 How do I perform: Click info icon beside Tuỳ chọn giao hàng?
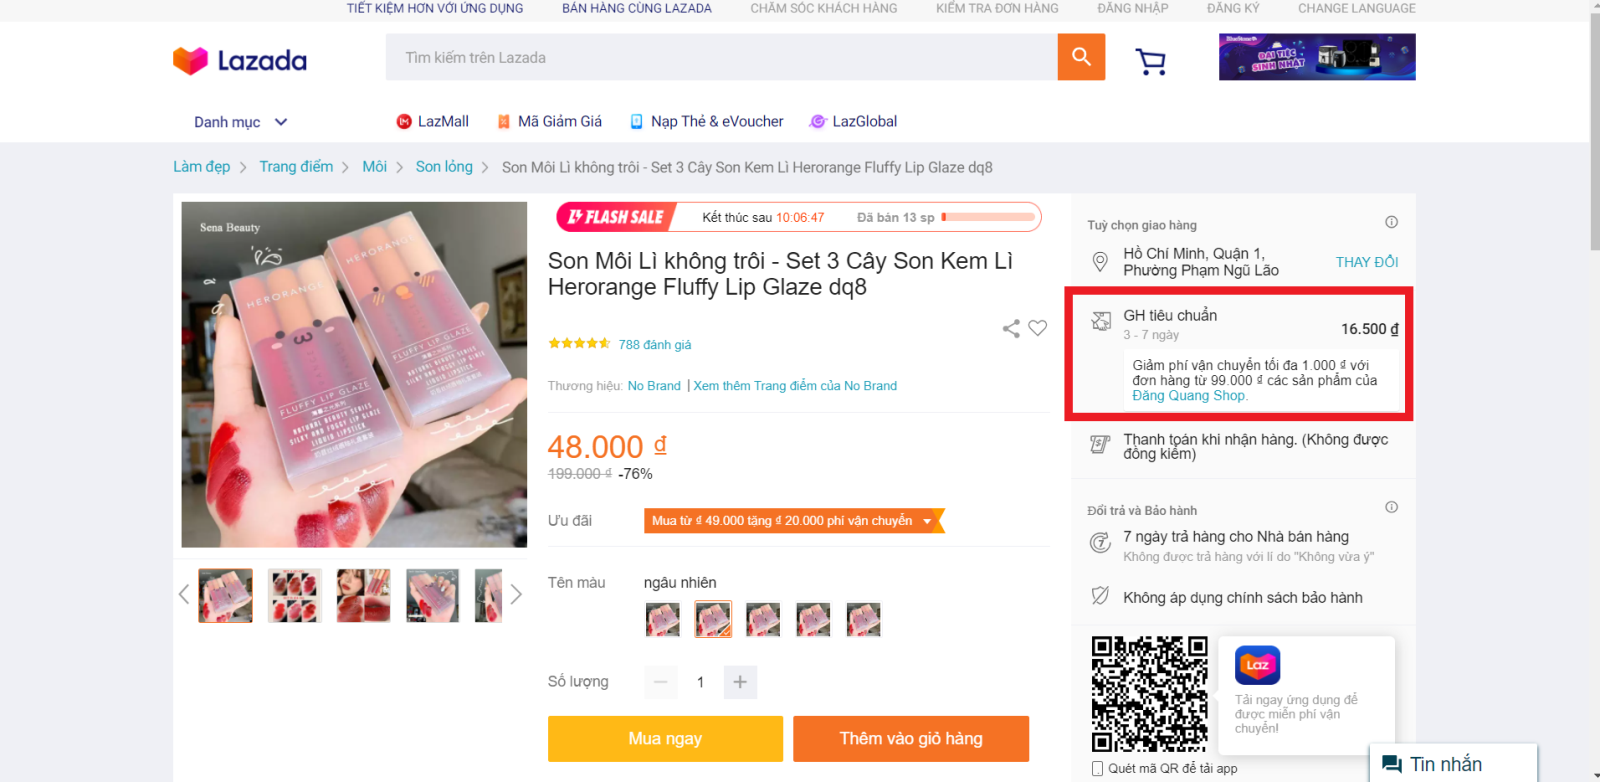(x=1391, y=222)
